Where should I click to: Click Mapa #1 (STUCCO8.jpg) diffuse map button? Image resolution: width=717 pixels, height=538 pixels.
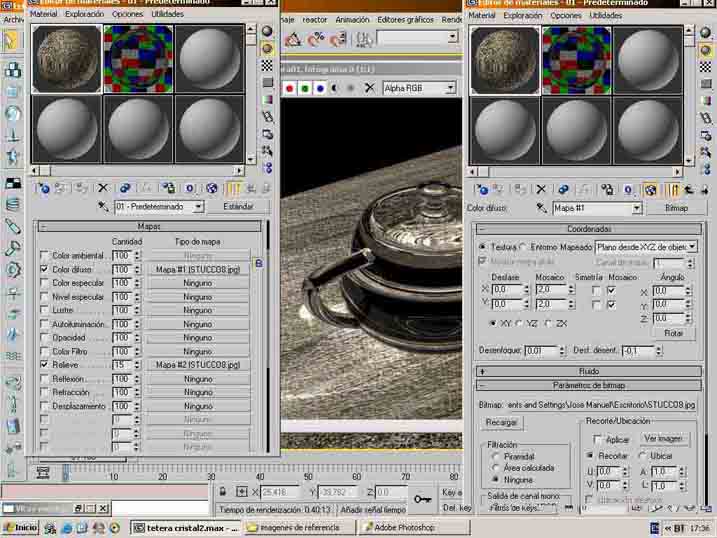pyautogui.click(x=198, y=269)
